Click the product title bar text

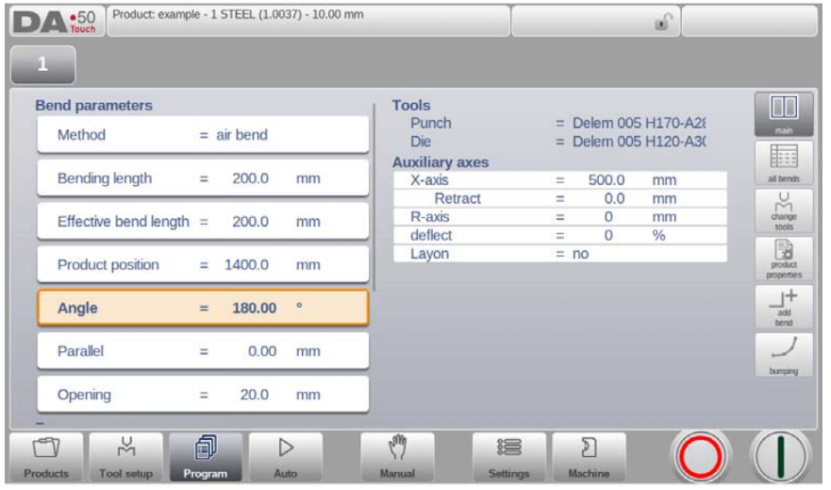(x=238, y=15)
